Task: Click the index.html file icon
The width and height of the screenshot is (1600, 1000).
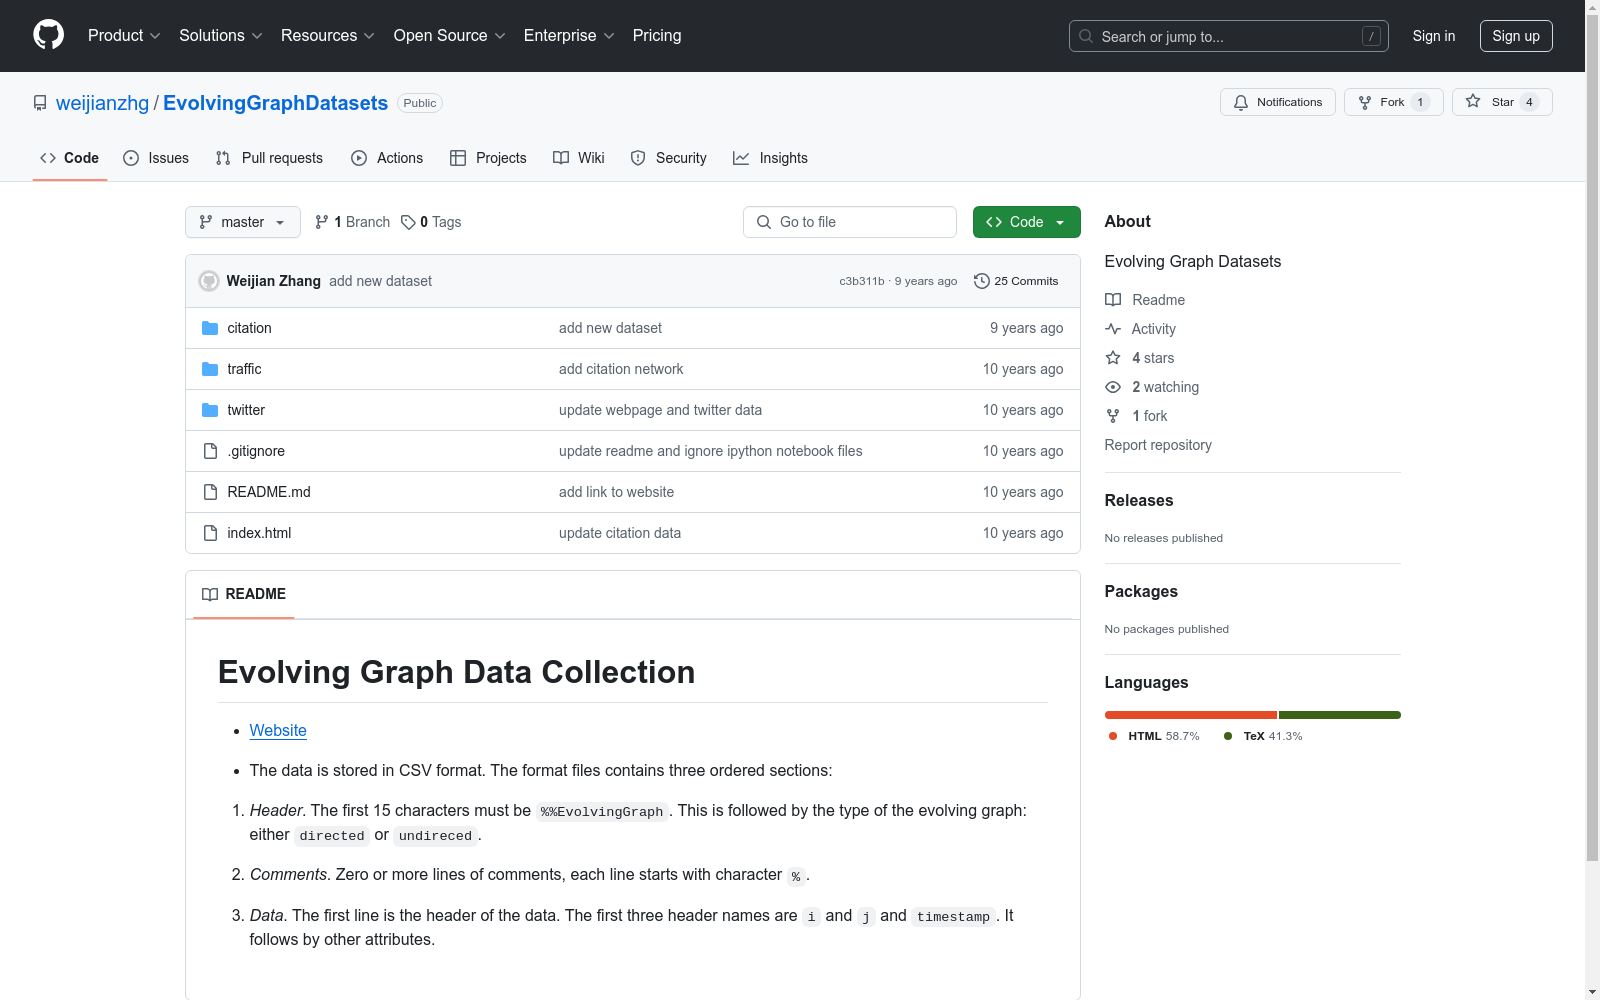Action: [210, 533]
